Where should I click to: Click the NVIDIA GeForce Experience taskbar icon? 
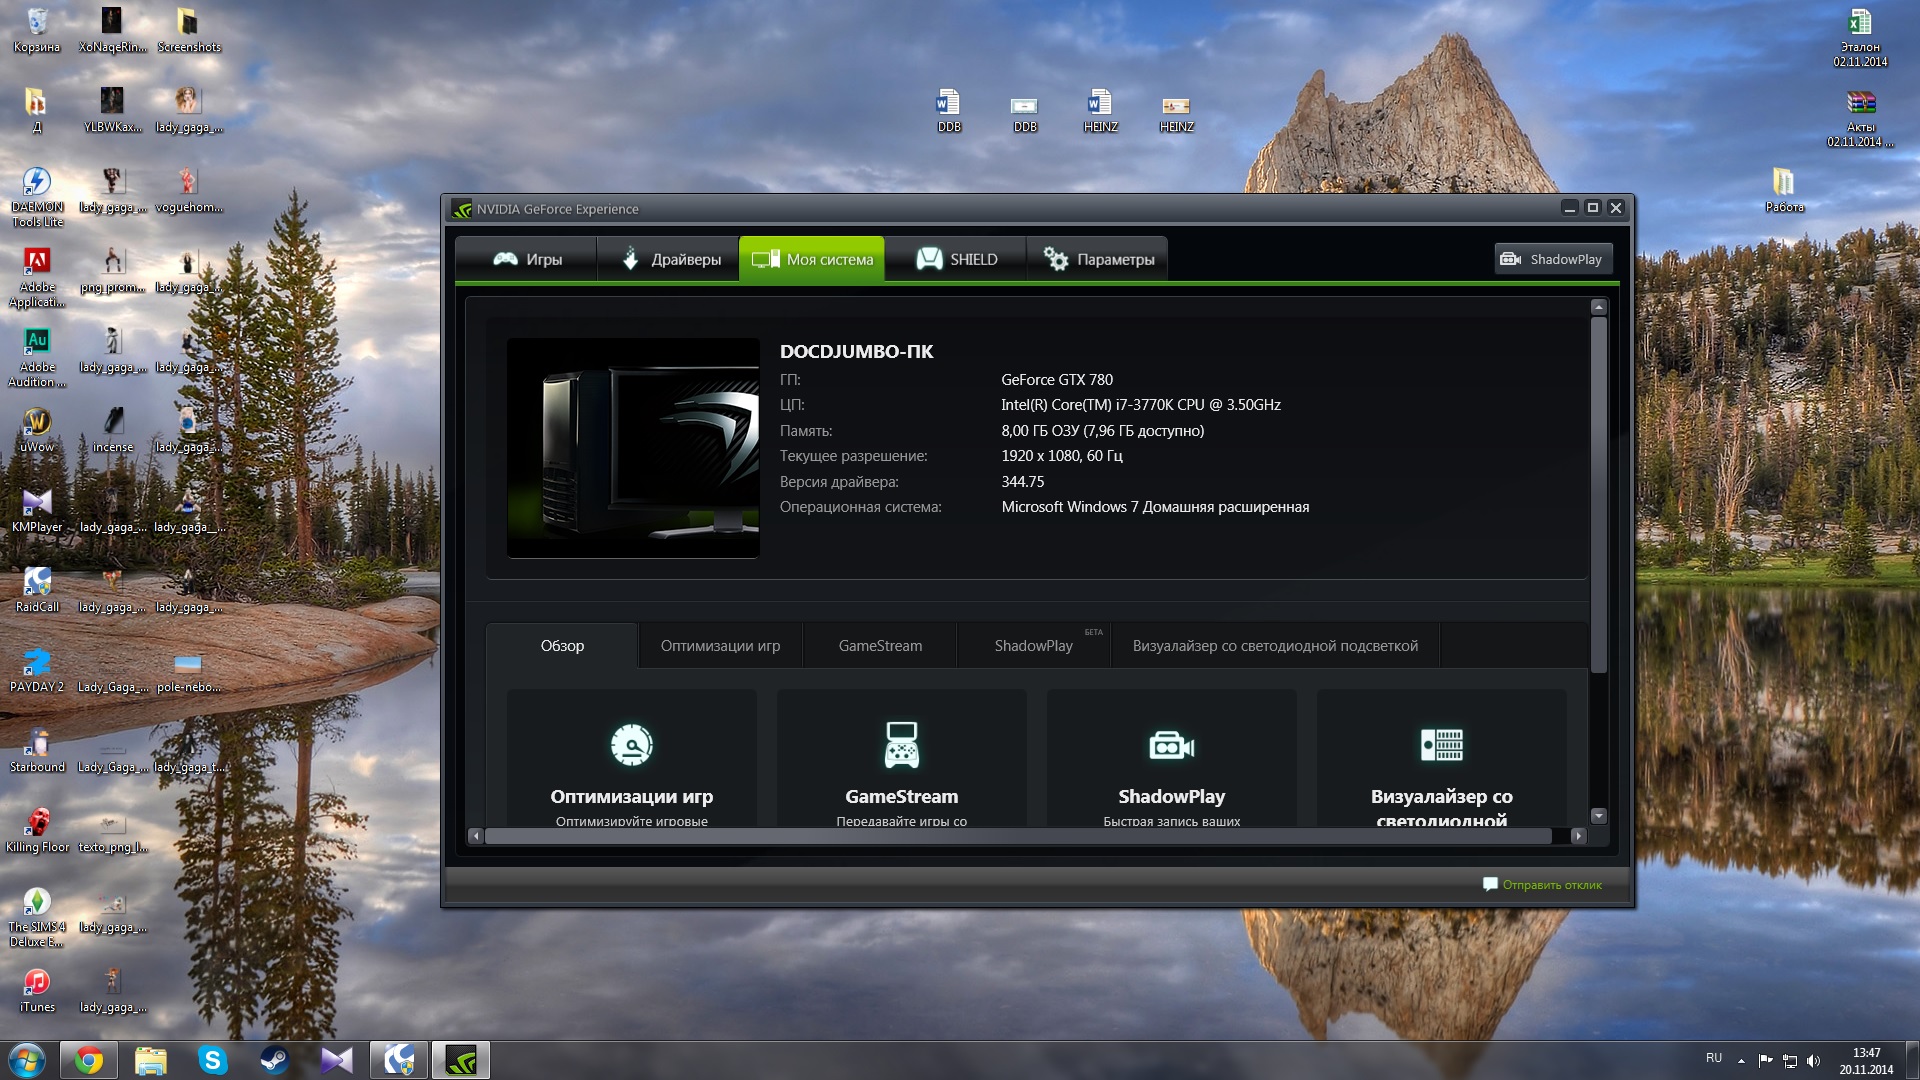(461, 1060)
